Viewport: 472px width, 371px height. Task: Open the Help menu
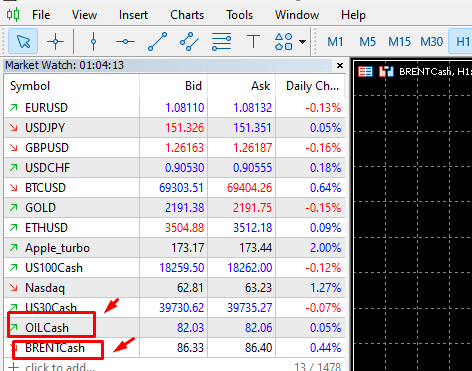[353, 15]
